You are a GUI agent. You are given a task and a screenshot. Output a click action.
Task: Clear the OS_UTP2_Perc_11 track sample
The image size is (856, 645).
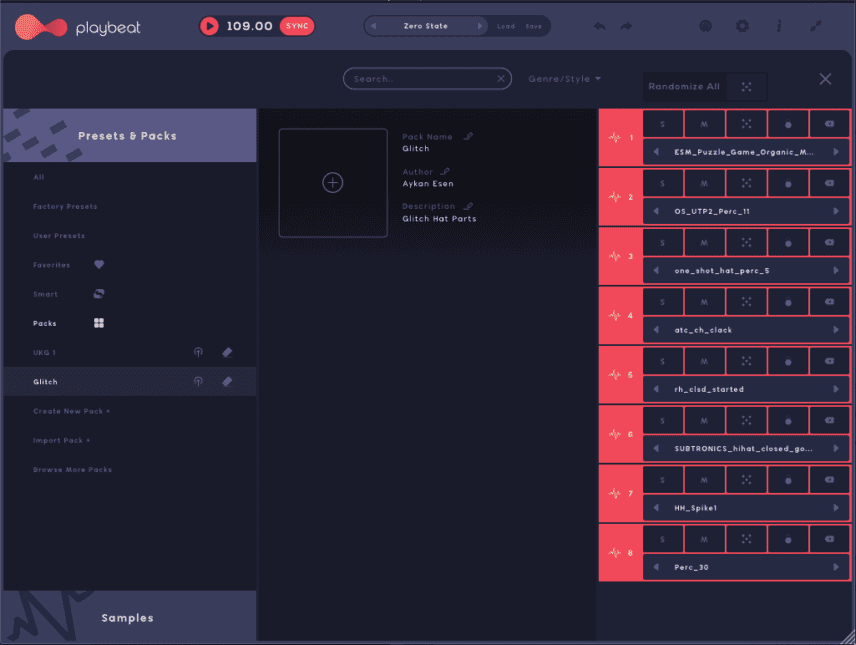[829, 183]
